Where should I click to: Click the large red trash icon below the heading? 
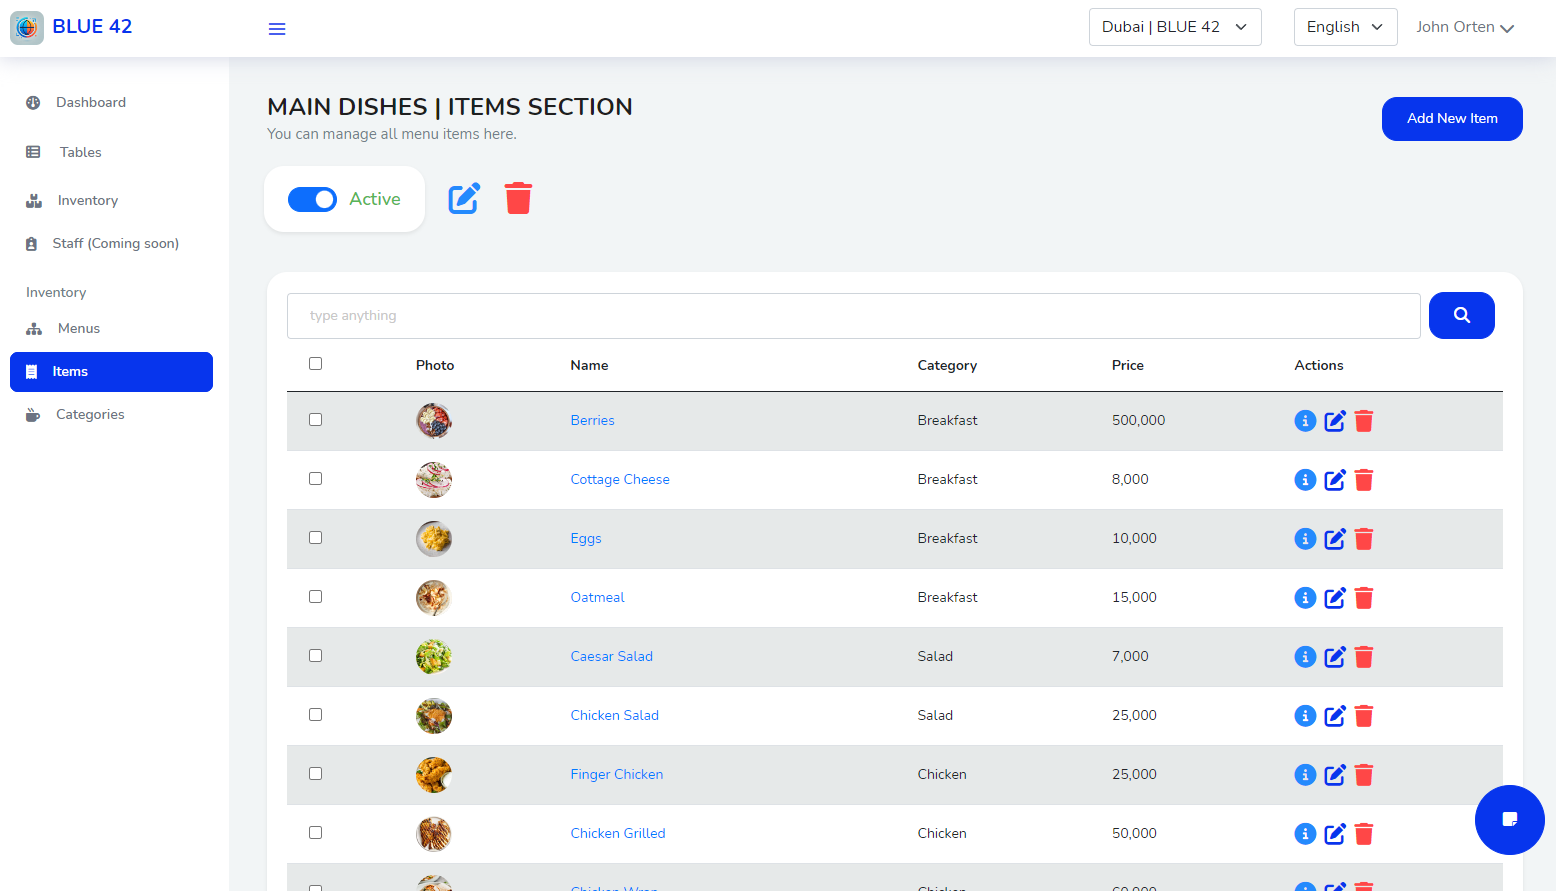coord(518,198)
